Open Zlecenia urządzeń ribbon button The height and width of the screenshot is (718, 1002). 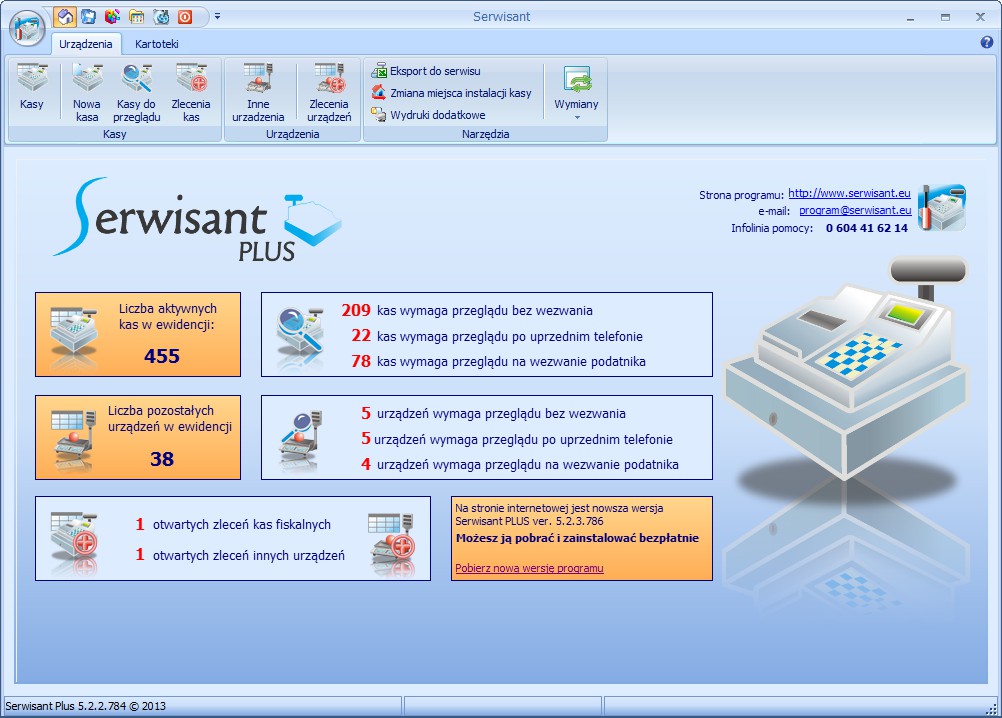coord(329,92)
